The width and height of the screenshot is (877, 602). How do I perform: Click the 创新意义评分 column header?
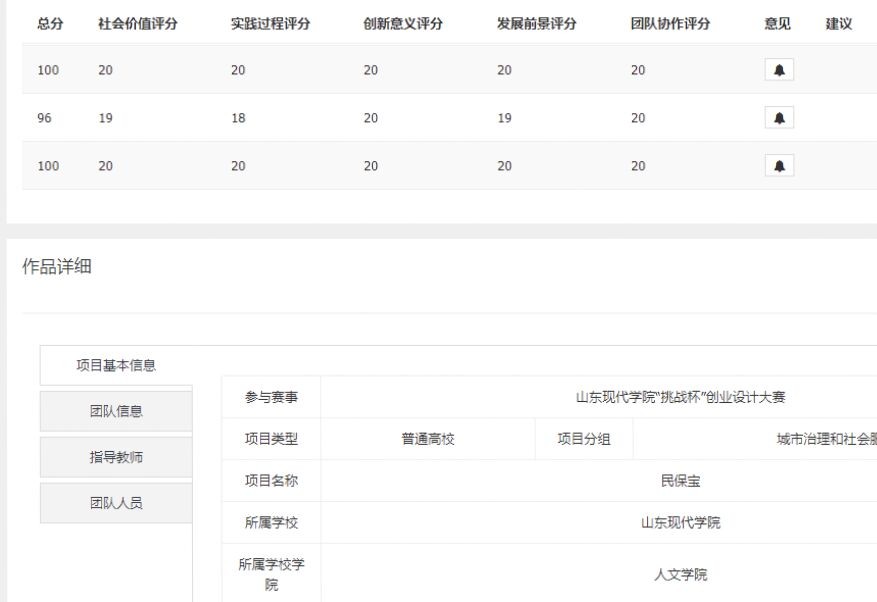coord(403,23)
